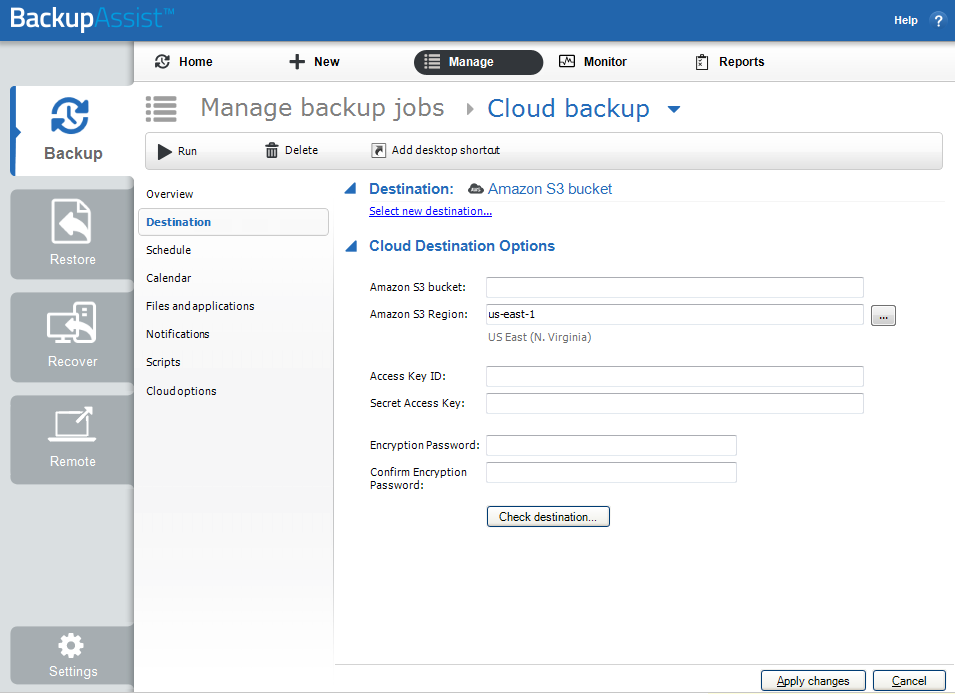Image resolution: width=955 pixels, height=694 pixels.
Task: Open the Calendar settings page
Action: tap(169, 278)
